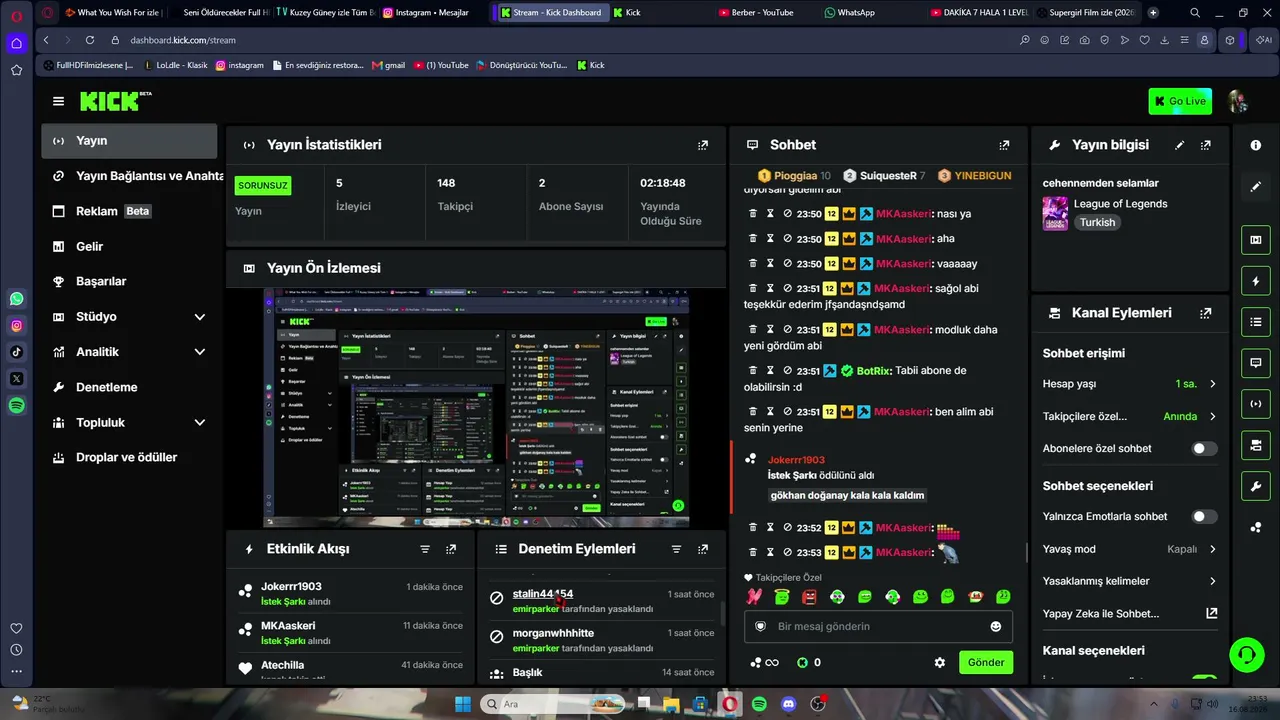This screenshot has height=720, width=1280.
Task: Pop out the Kanal Eylemleri panel
Action: pos(1206,313)
